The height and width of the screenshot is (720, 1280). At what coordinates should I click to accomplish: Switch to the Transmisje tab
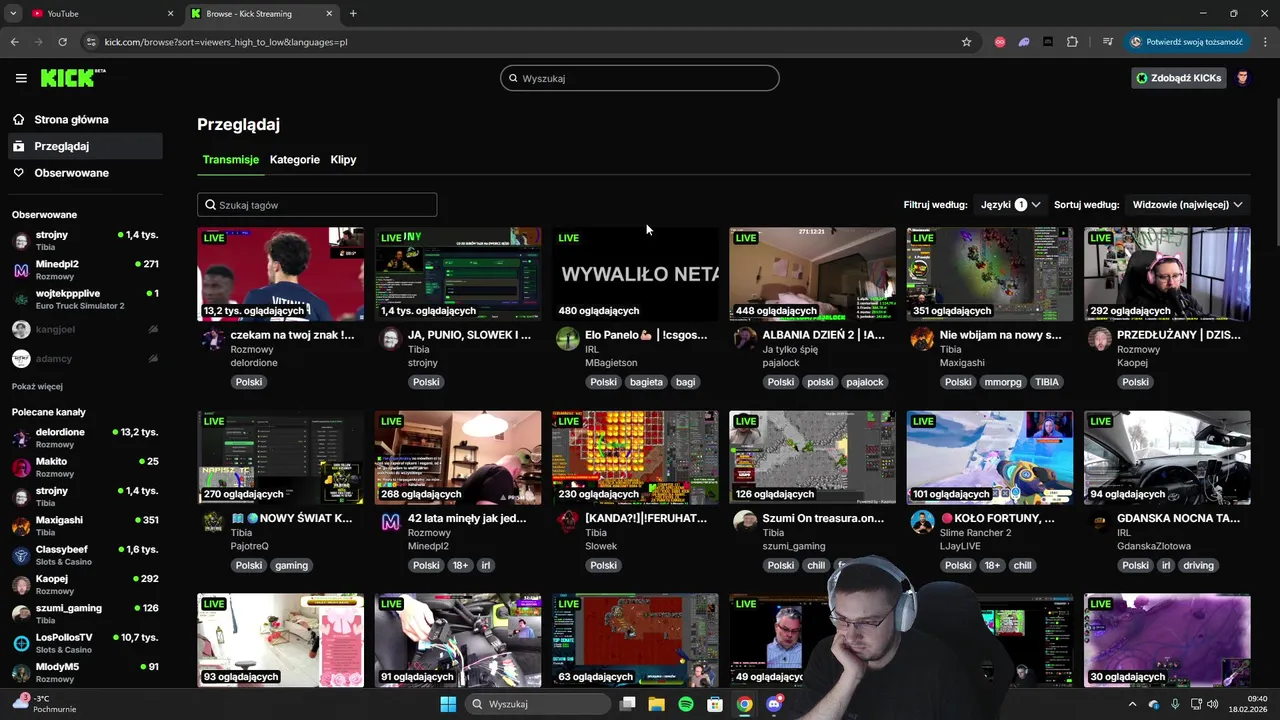tap(230, 160)
